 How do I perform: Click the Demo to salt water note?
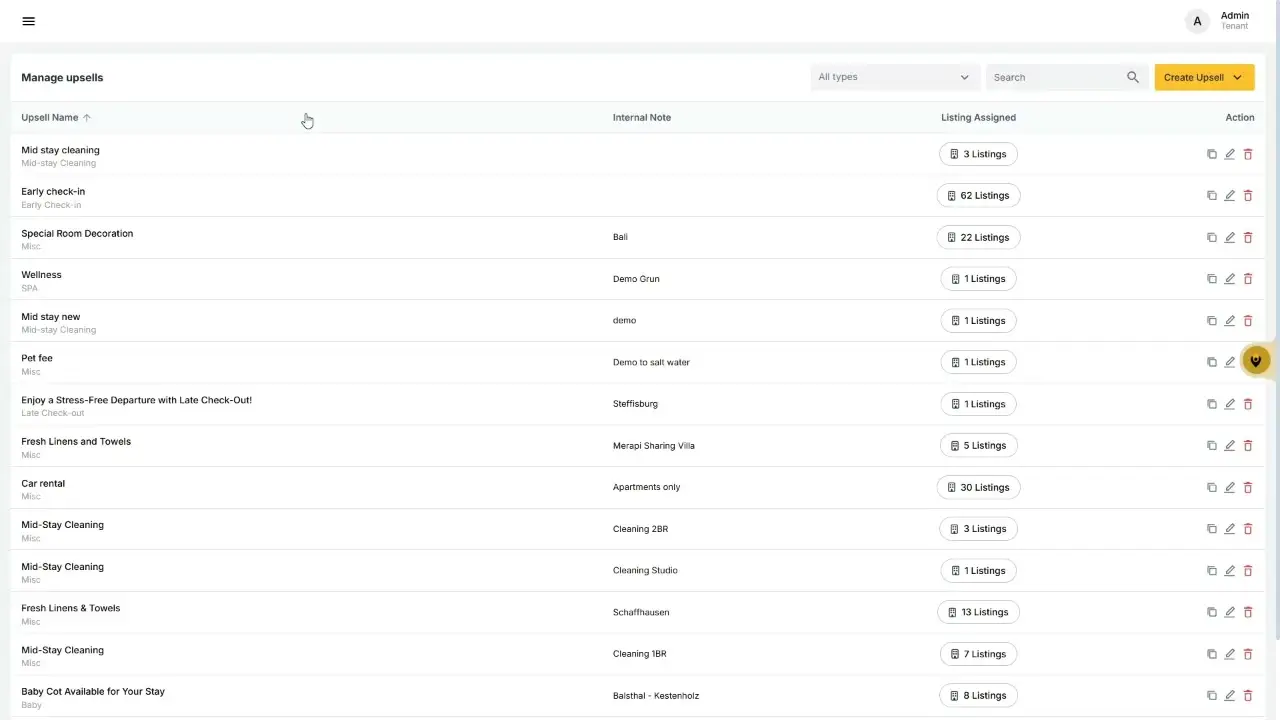pyautogui.click(x=651, y=362)
